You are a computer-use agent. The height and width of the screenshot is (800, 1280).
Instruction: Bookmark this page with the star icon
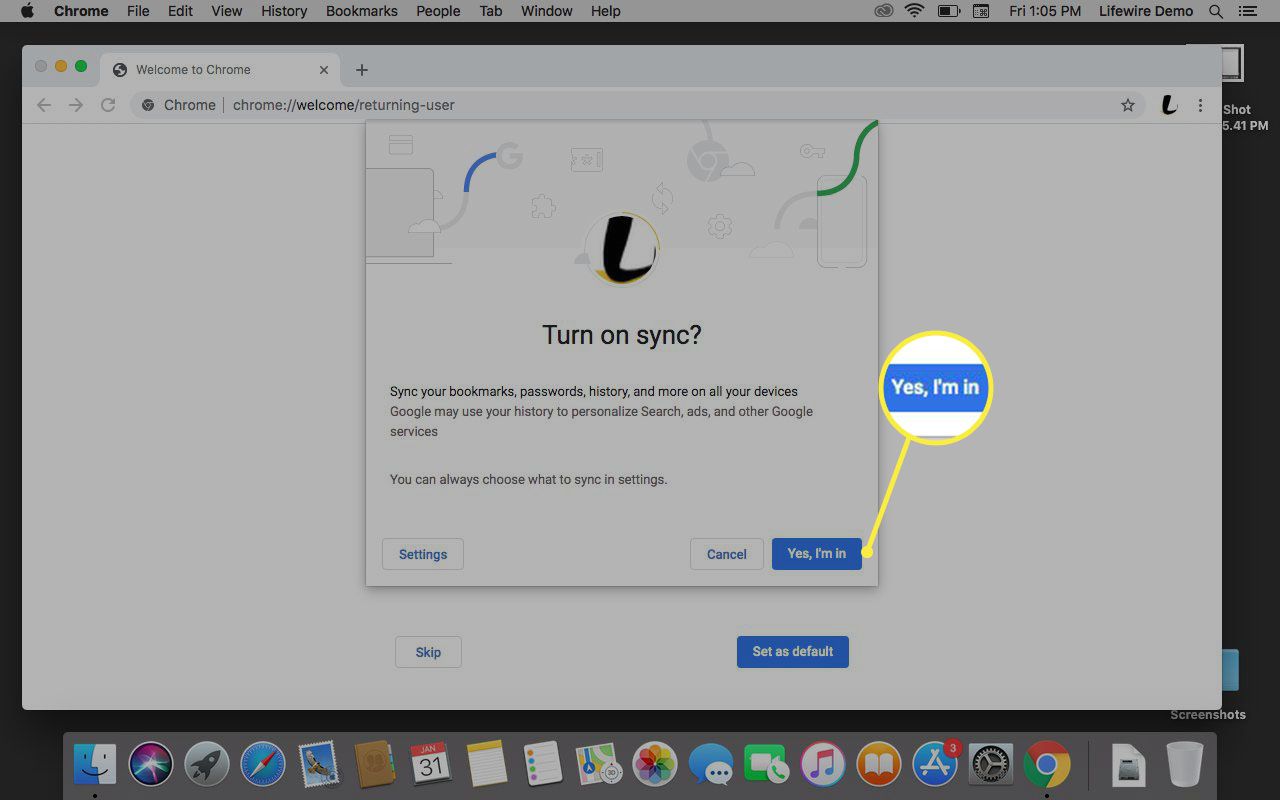(1128, 105)
